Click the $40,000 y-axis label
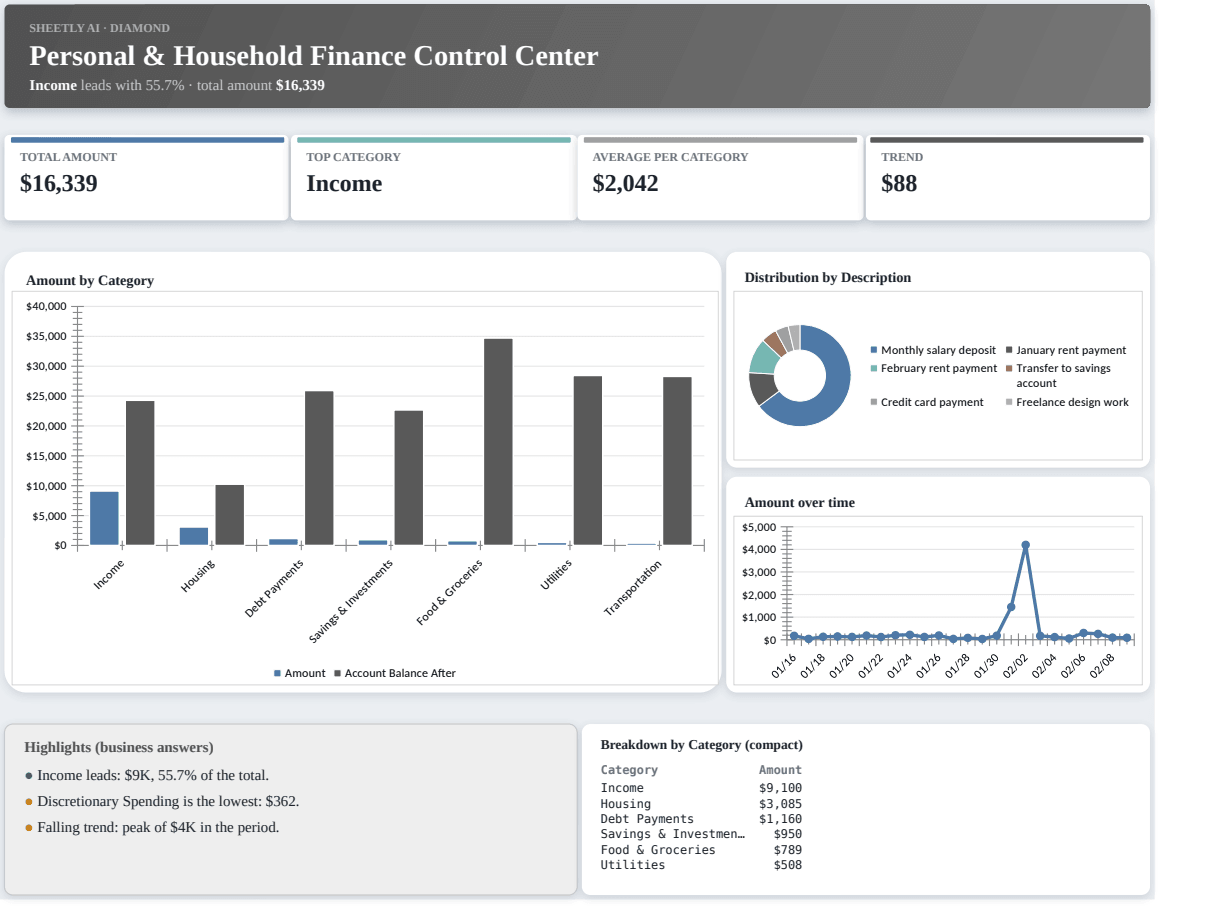Viewport: 1227px width, 922px height. [x=46, y=306]
